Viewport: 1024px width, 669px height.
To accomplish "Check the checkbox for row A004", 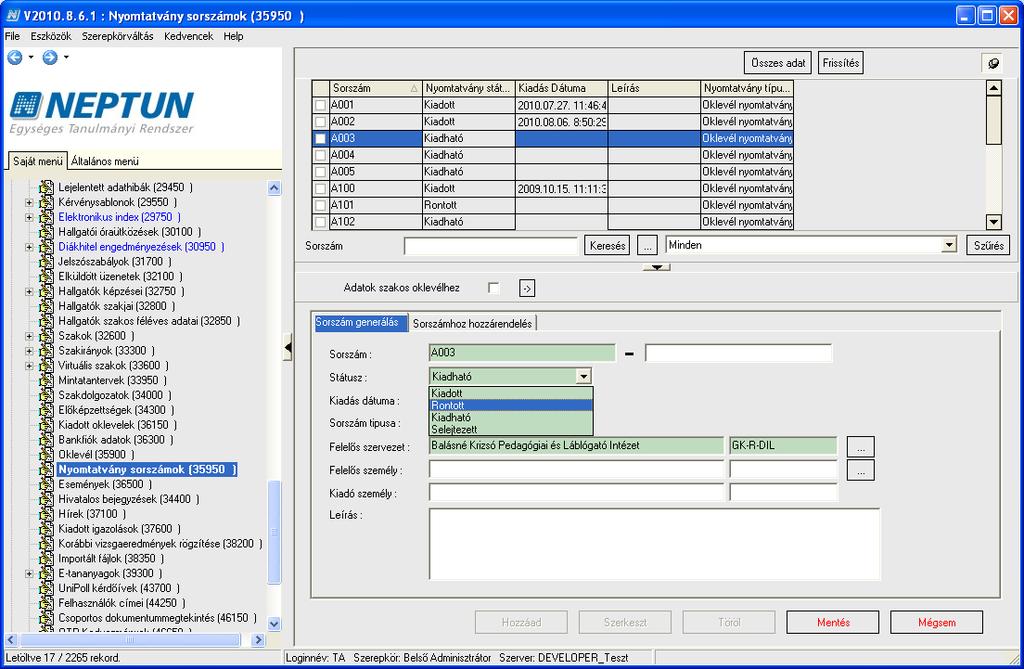I will click(320, 155).
